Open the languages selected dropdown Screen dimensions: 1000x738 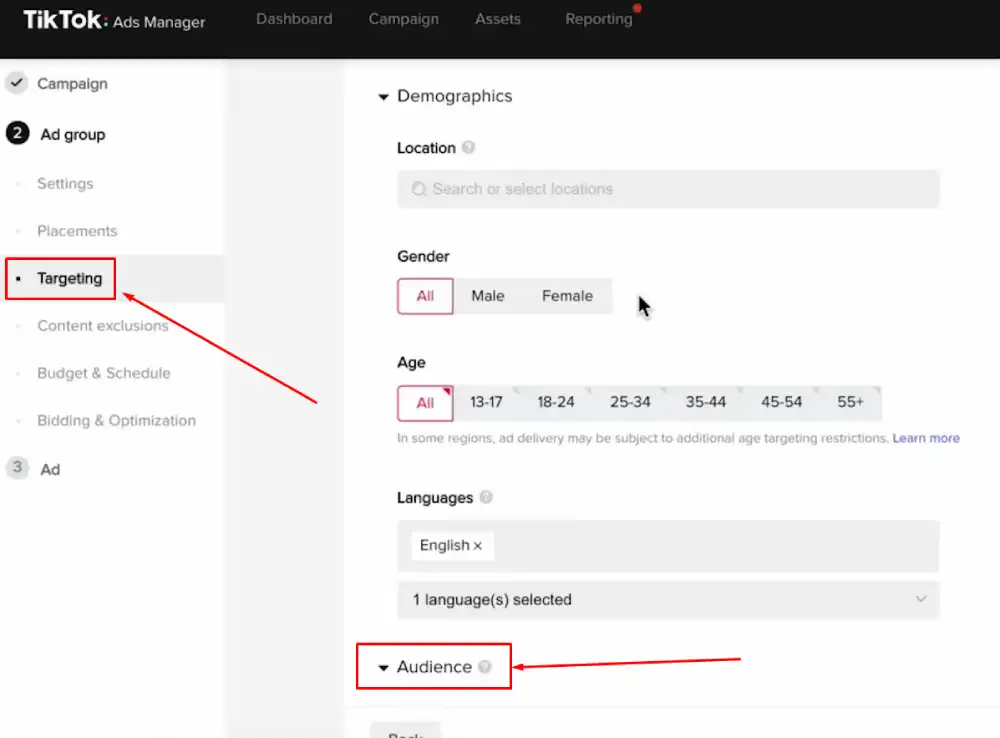668,600
